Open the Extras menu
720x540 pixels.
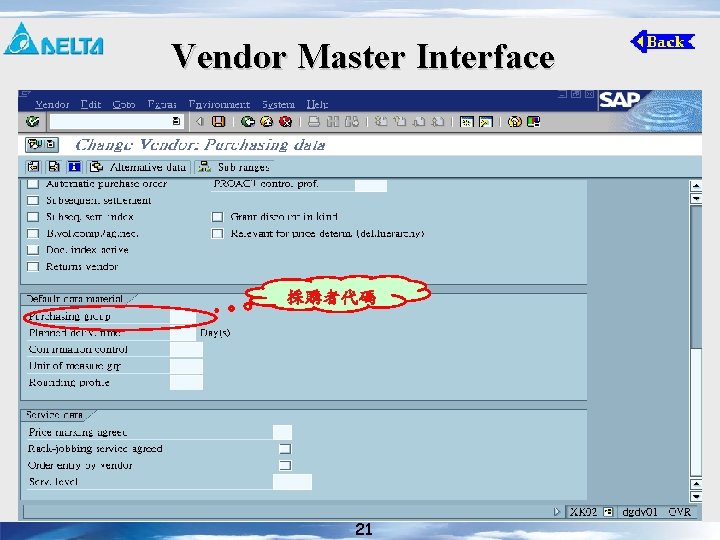162,104
